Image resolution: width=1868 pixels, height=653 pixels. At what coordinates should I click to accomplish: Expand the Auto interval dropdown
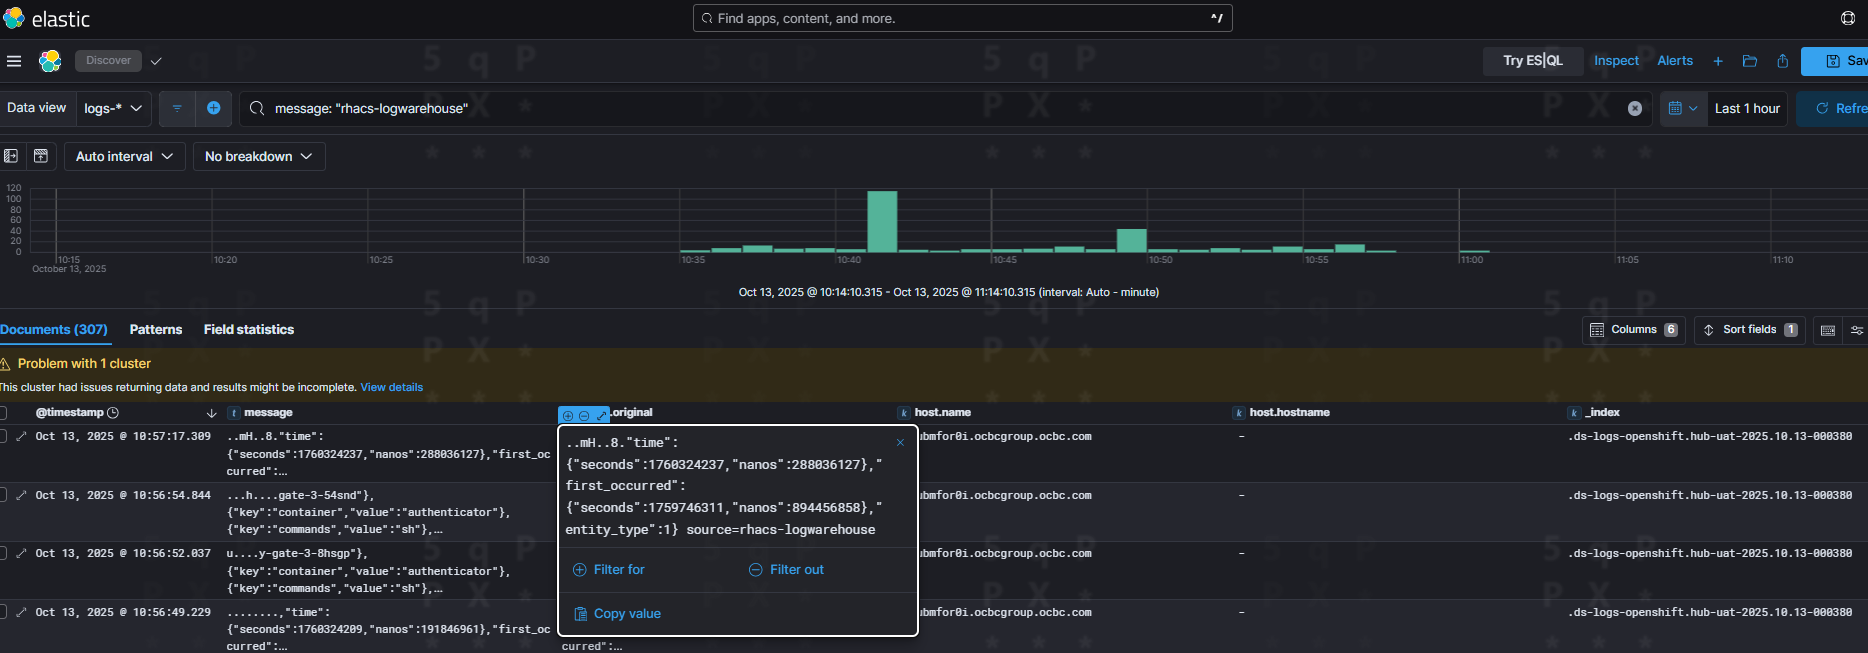124,156
